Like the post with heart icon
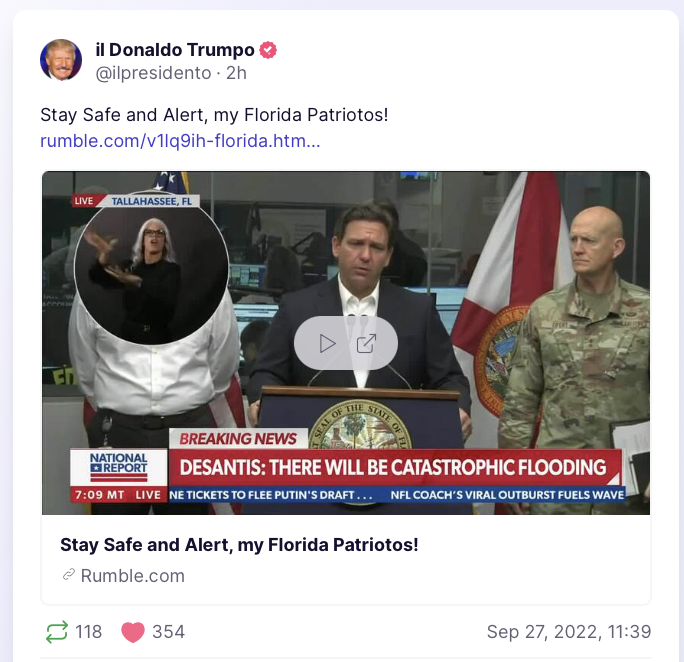Screen dimensions: 684x662 133,632
